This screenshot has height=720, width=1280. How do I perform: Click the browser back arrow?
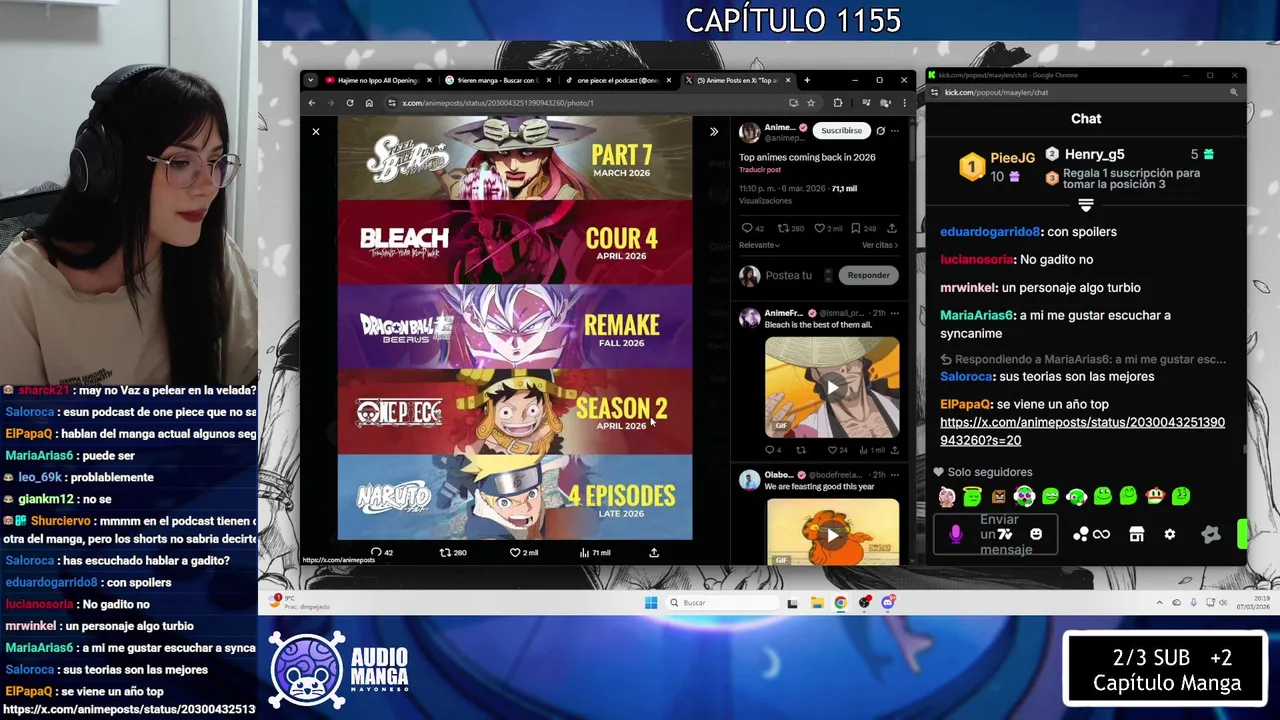tap(312, 103)
